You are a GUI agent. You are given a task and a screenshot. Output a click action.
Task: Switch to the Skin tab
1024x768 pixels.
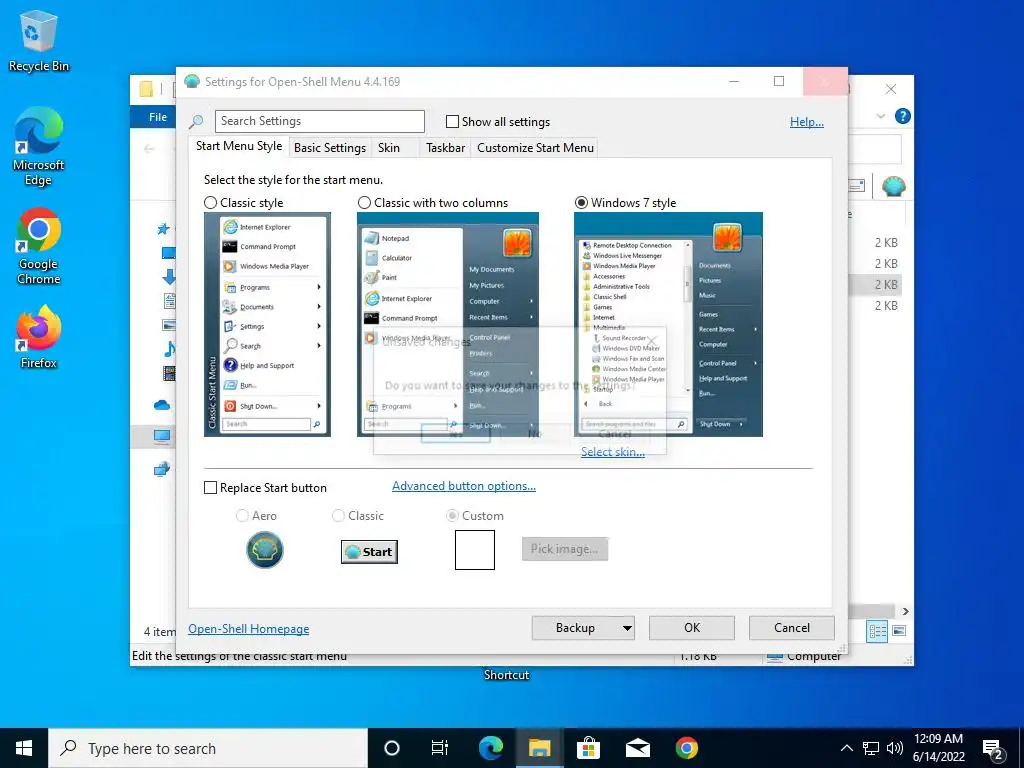click(x=389, y=148)
